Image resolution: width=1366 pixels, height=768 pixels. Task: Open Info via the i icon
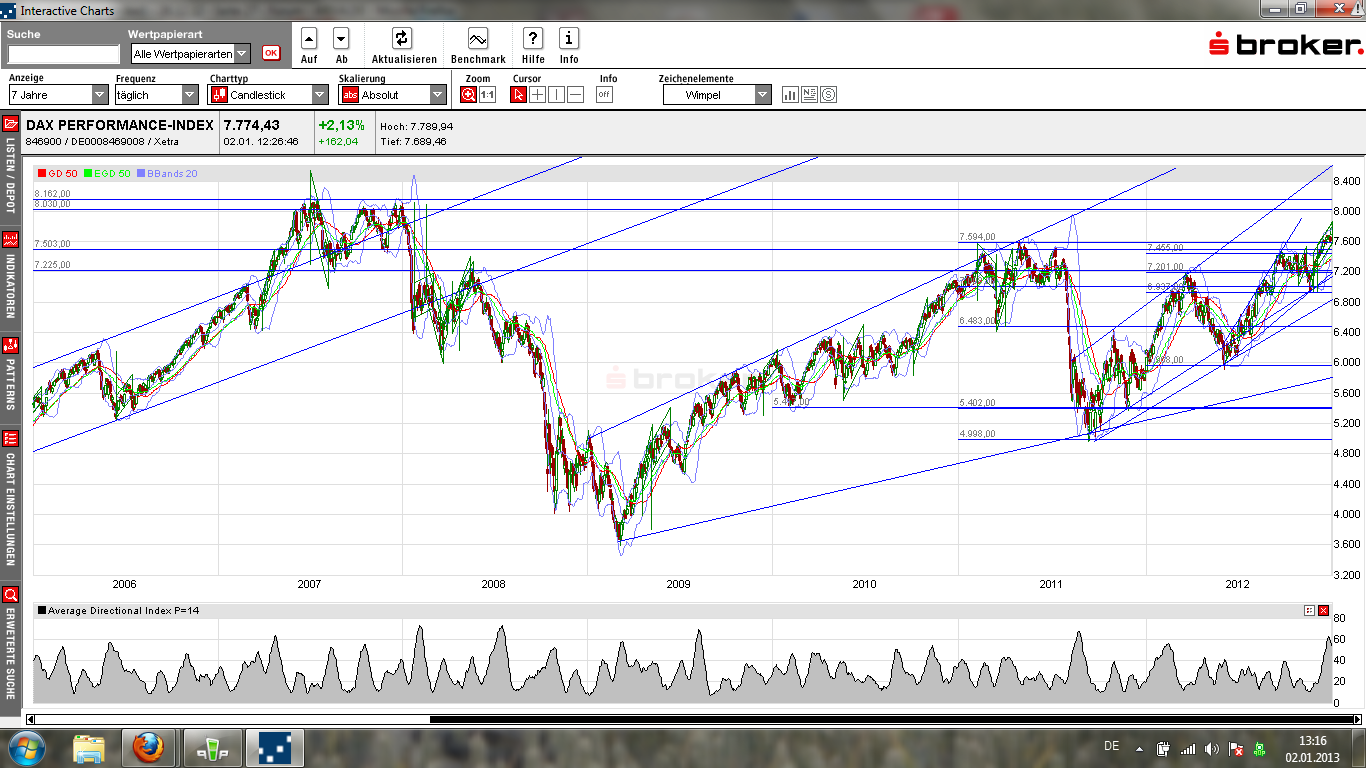coord(569,40)
